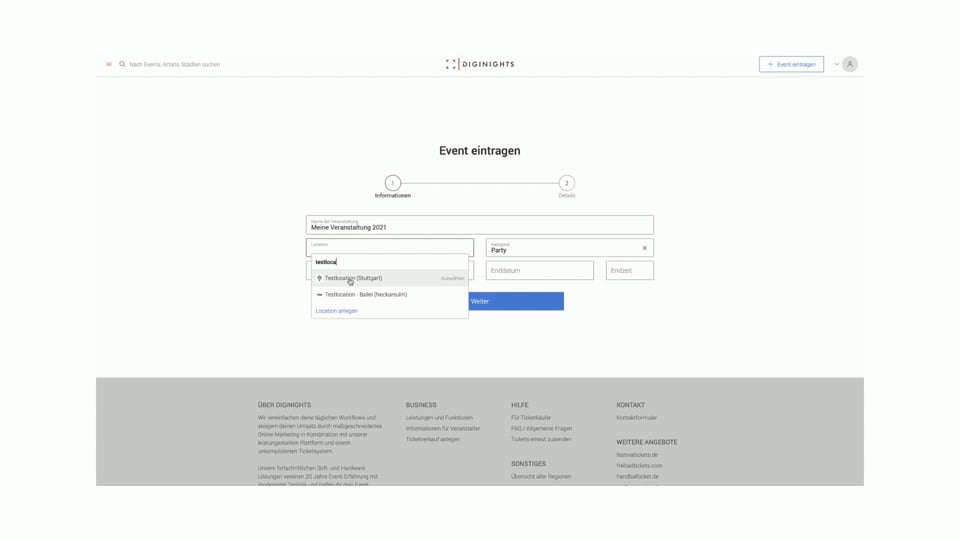This screenshot has height=540, width=960.
Task: Click the DIGINIGHTS logo
Action: tap(480, 64)
